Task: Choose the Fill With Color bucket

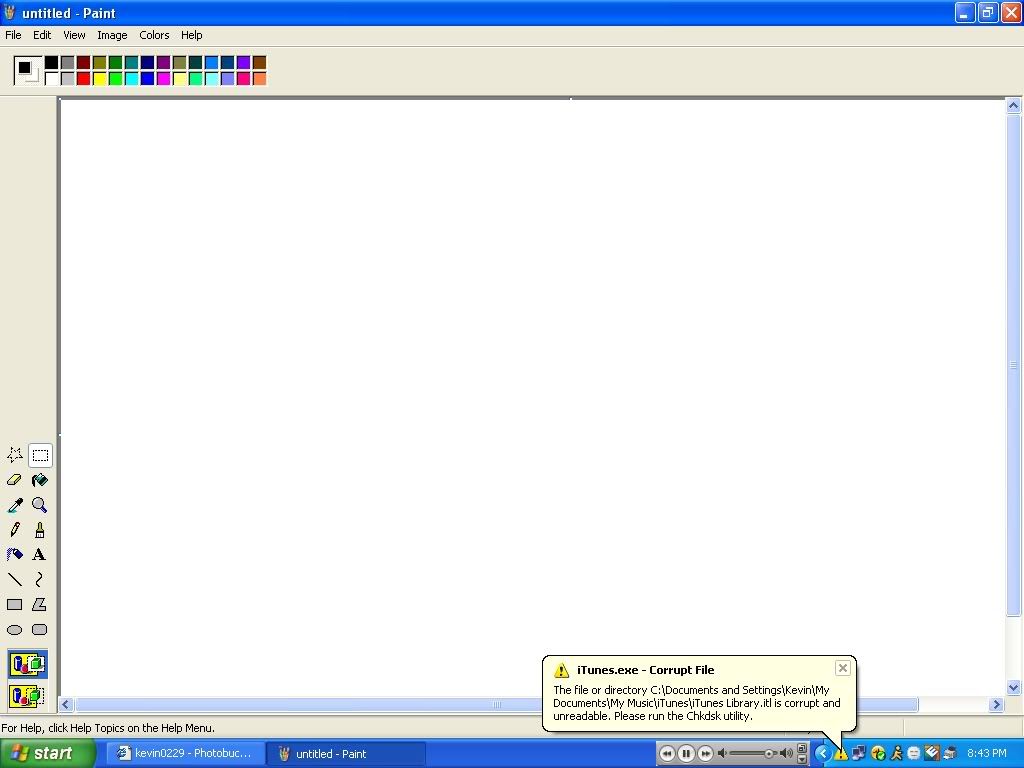Action: pos(40,480)
